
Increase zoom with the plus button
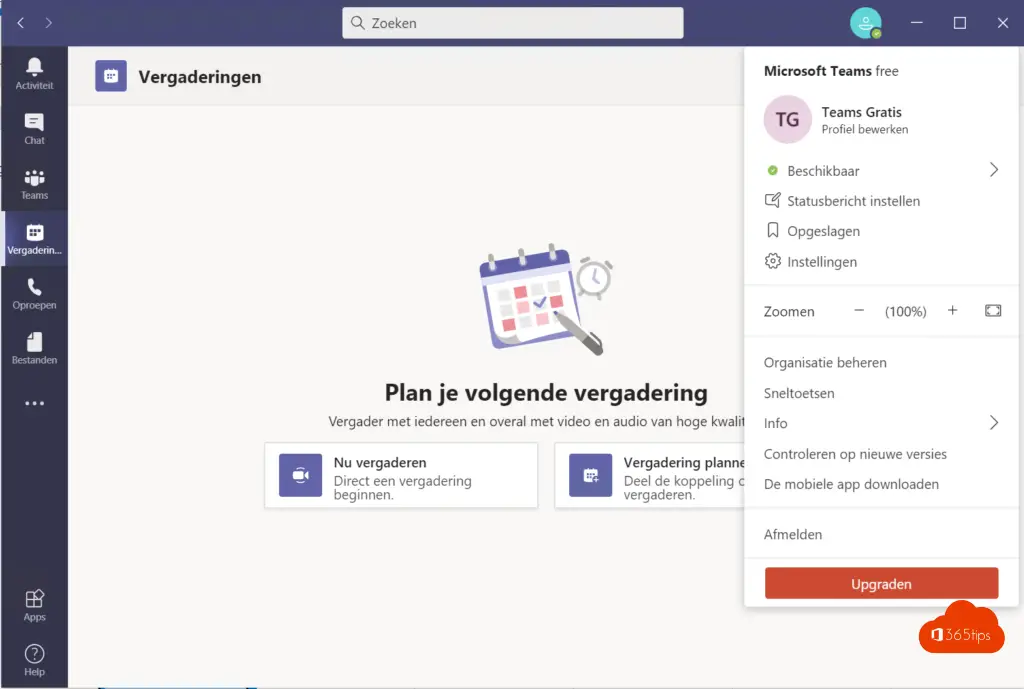pyautogui.click(x=952, y=311)
